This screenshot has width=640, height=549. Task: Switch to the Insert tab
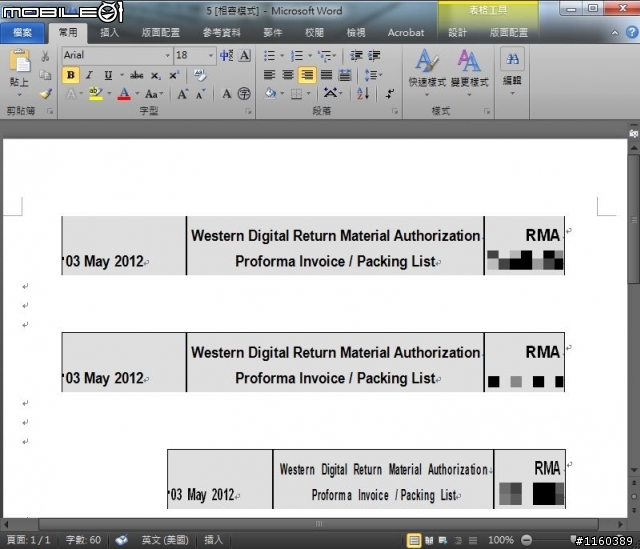click(109, 33)
